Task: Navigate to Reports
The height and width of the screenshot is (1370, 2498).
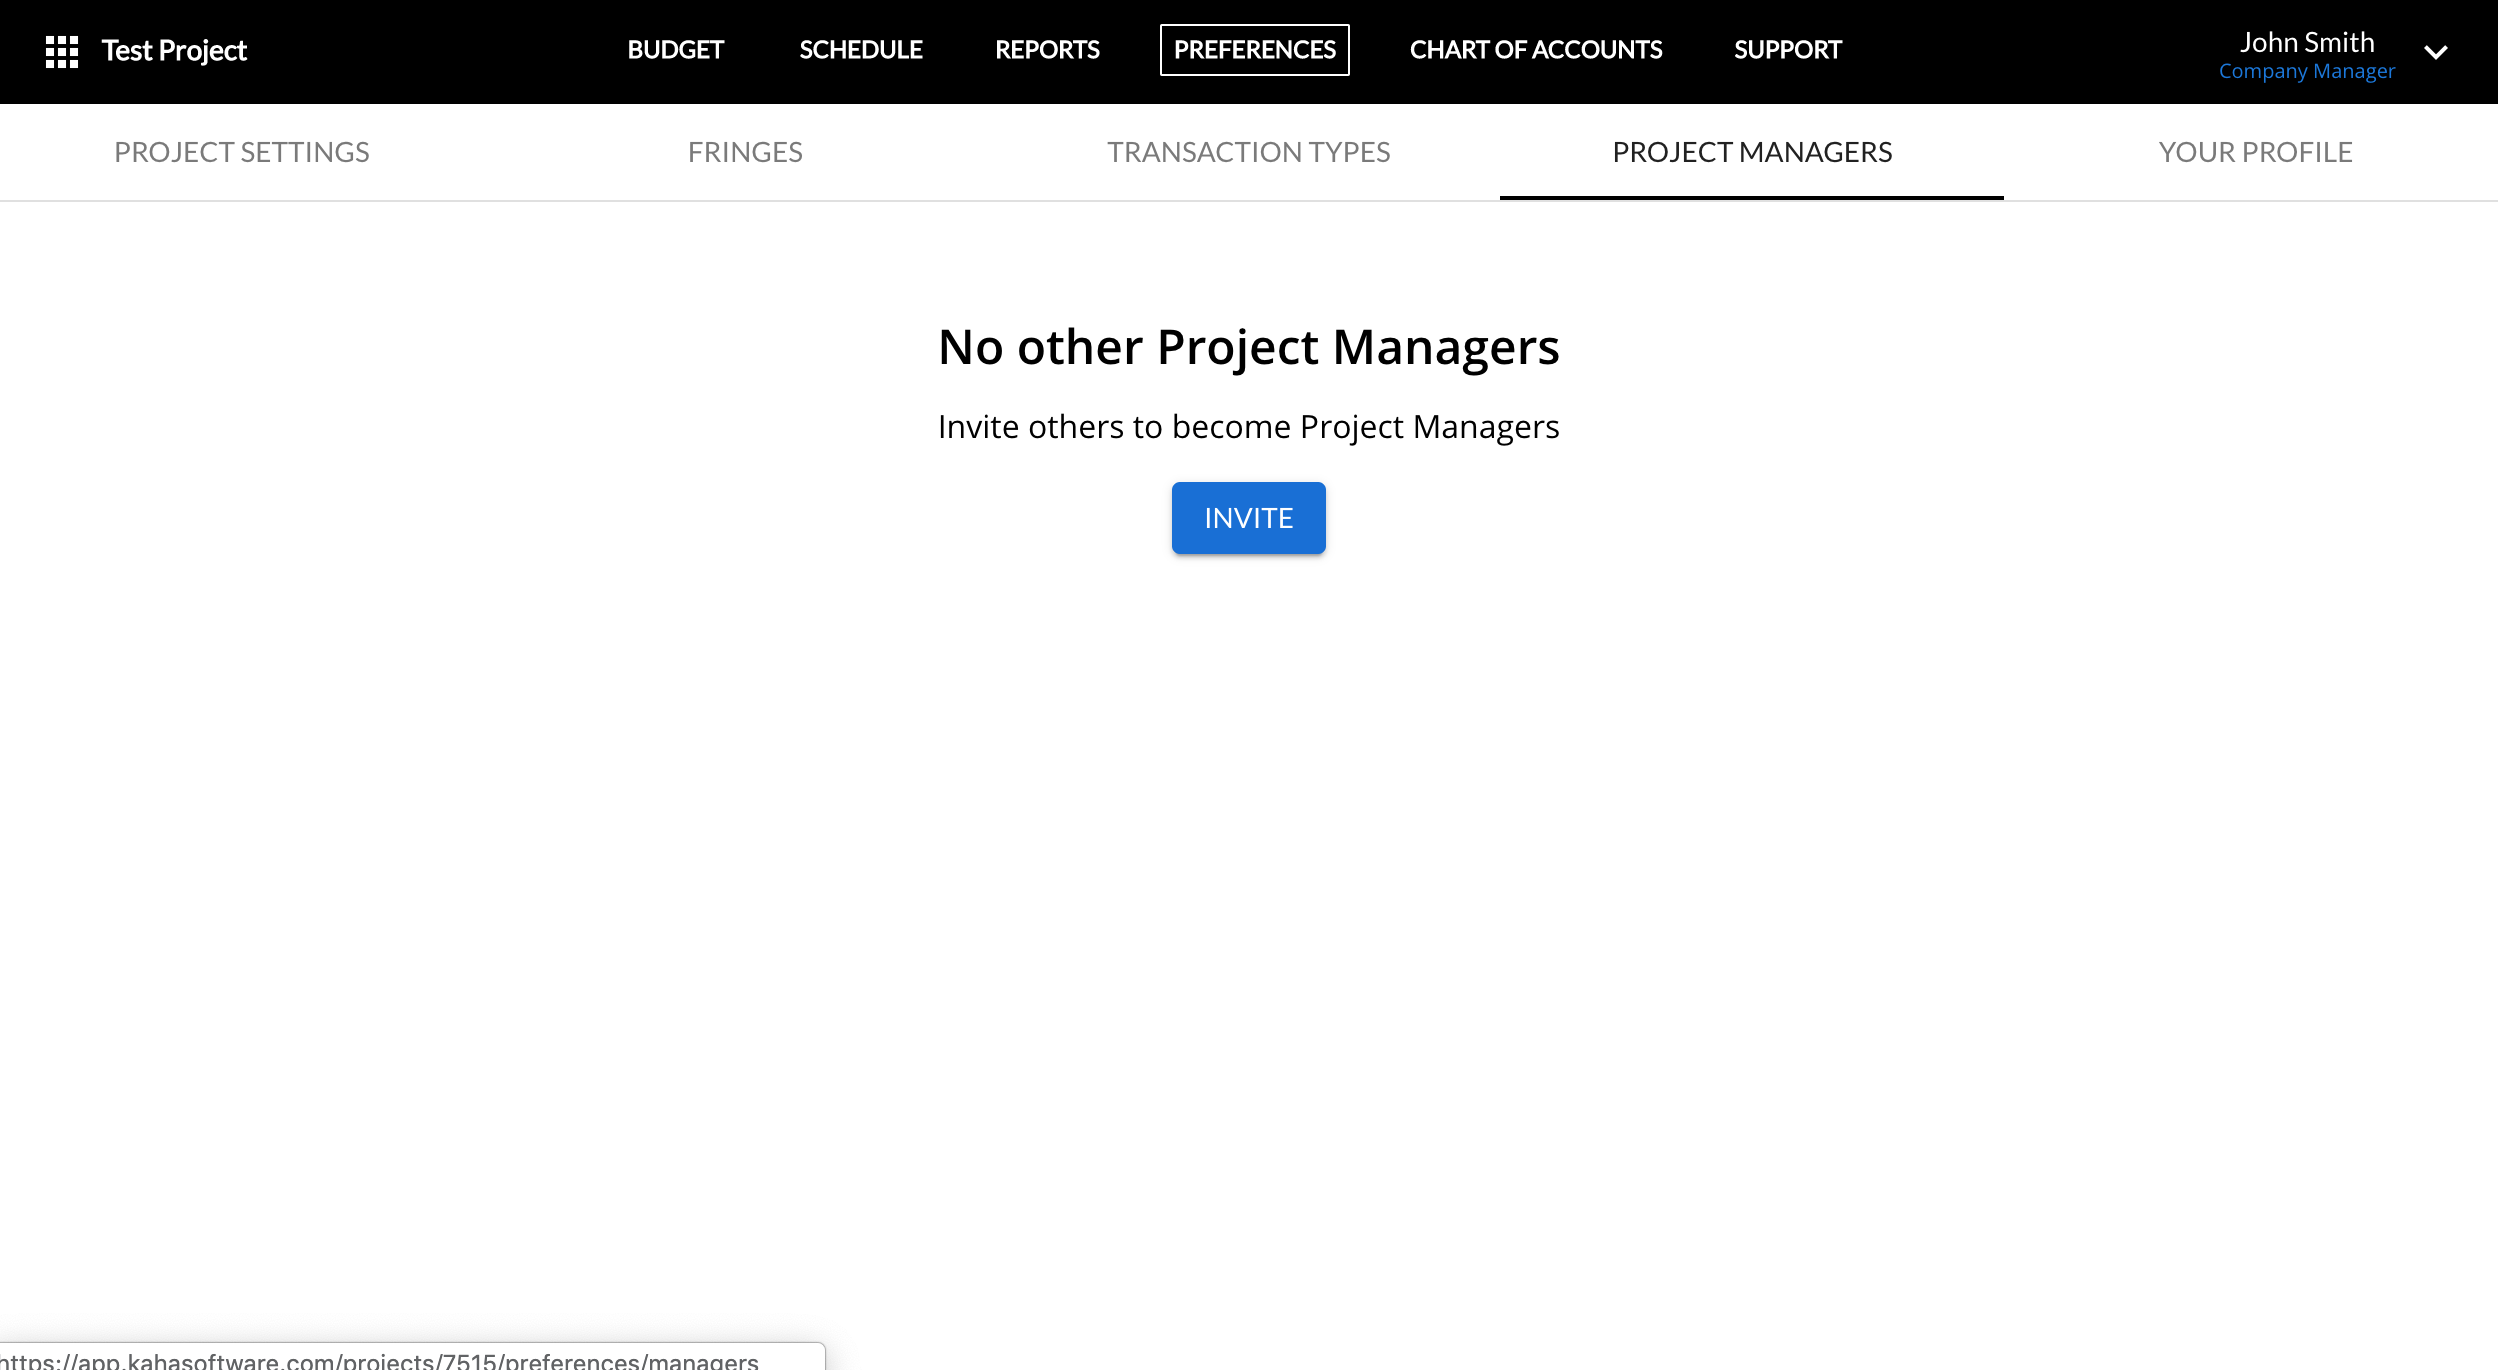Action: click(1047, 50)
